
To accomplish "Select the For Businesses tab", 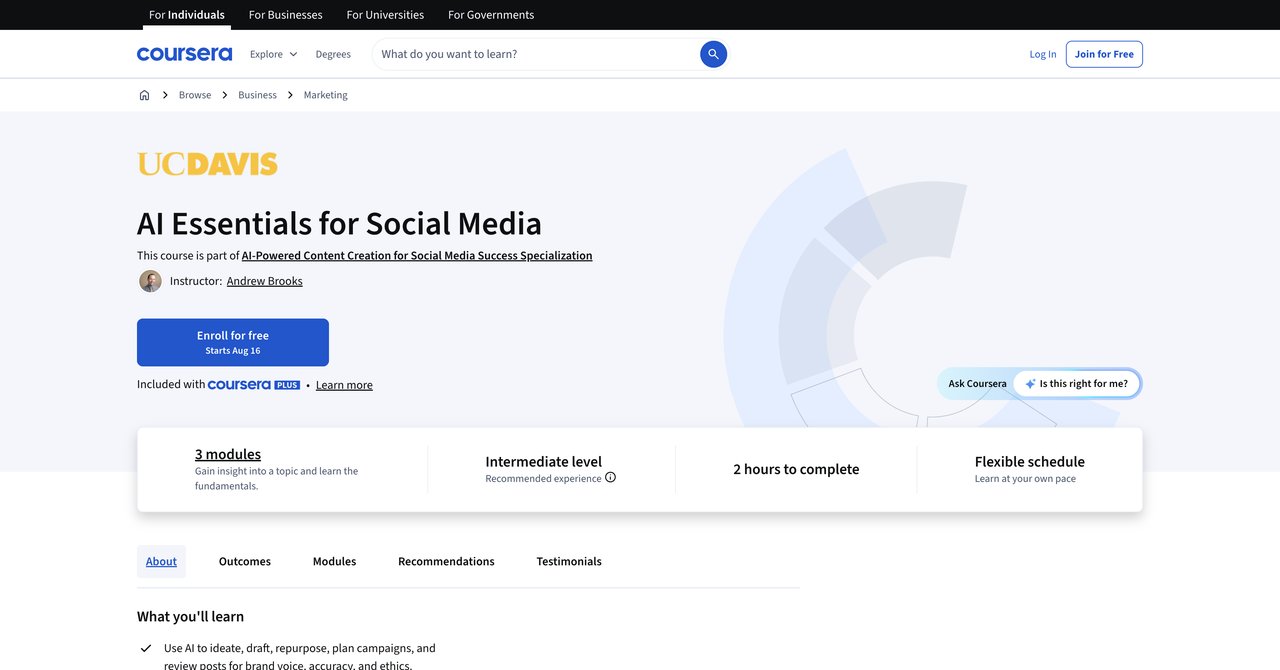I will coord(285,15).
